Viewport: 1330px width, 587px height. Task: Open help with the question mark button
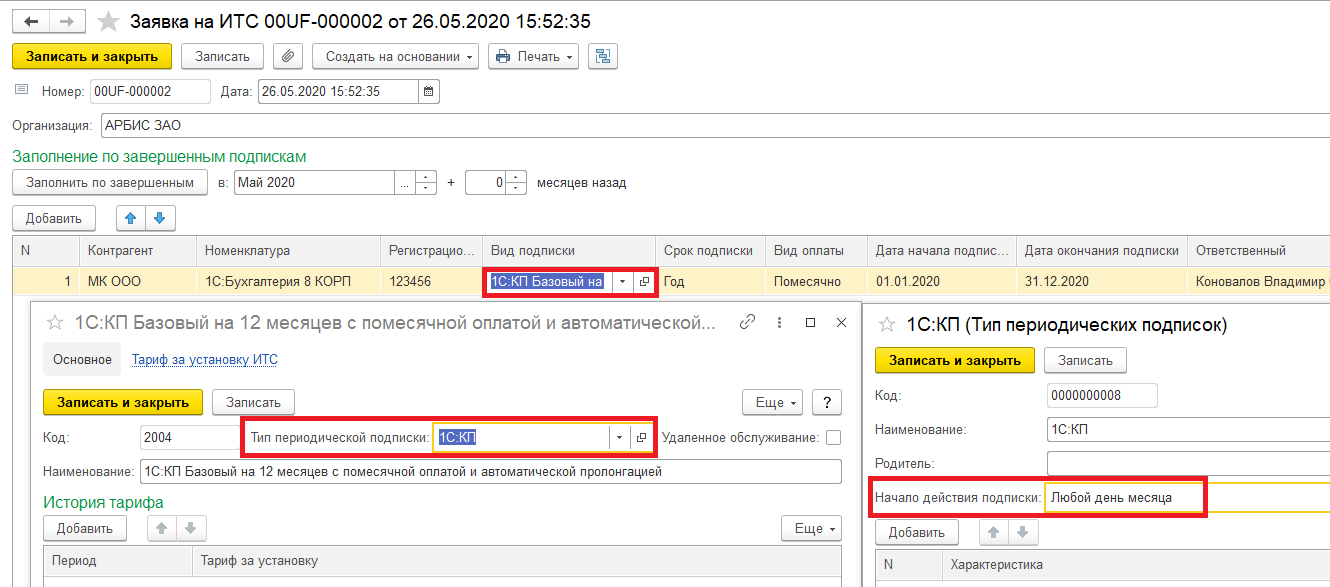[x=826, y=402]
